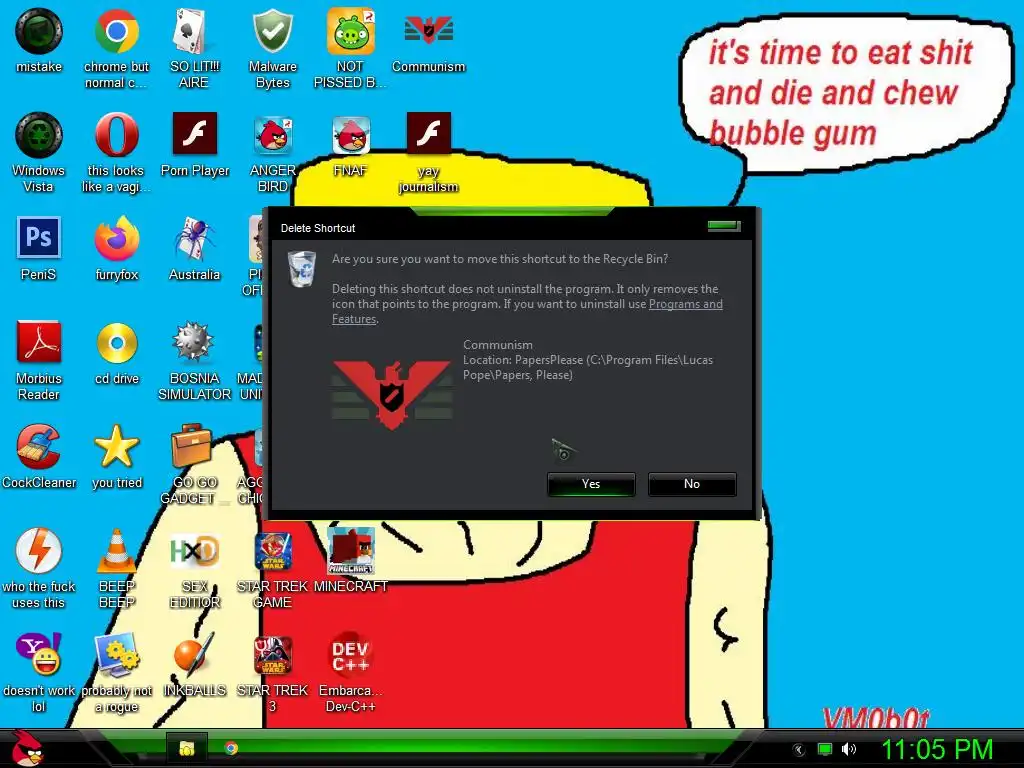Open the file explorer taskbar button
This screenshot has width=1024, height=768.
coord(187,748)
